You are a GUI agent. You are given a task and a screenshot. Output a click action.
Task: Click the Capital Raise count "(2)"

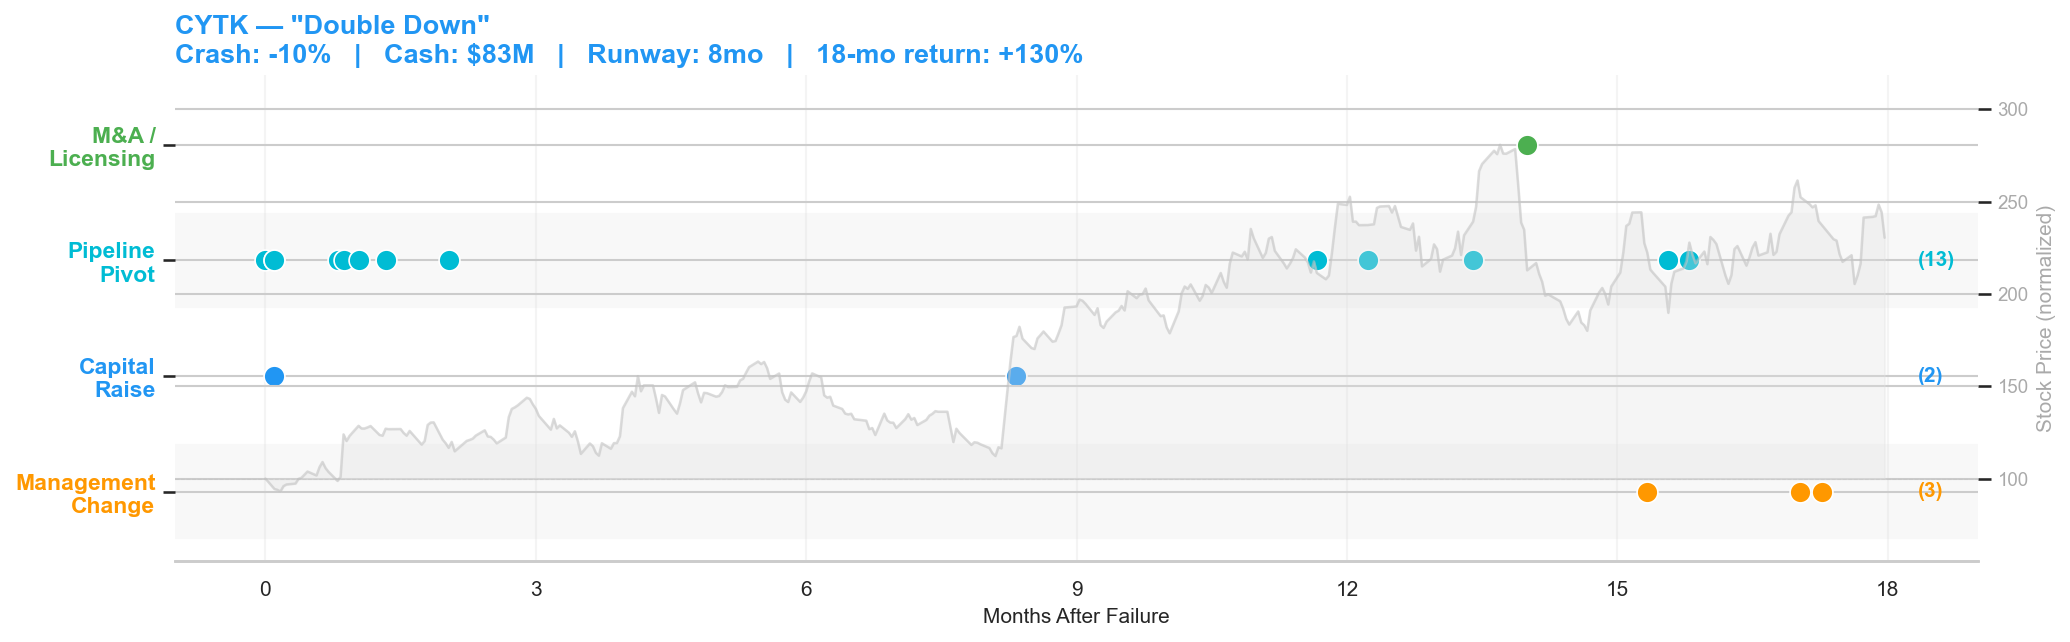tap(1930, 376)
